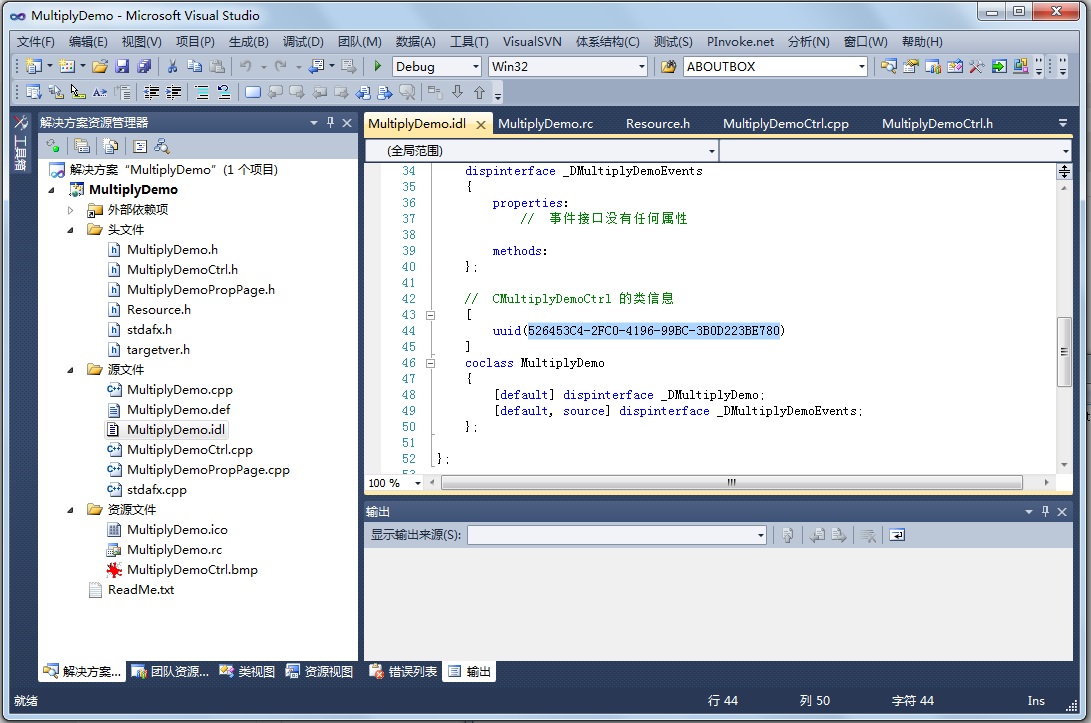
Task: Close the Solution Explorer panel
Action: (x=347, y=122)
